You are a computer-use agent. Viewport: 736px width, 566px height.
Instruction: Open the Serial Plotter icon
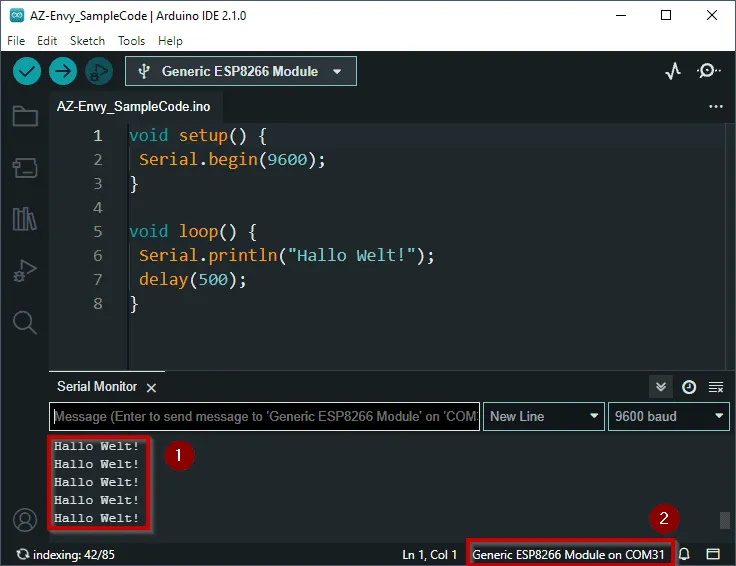(674, 72)
